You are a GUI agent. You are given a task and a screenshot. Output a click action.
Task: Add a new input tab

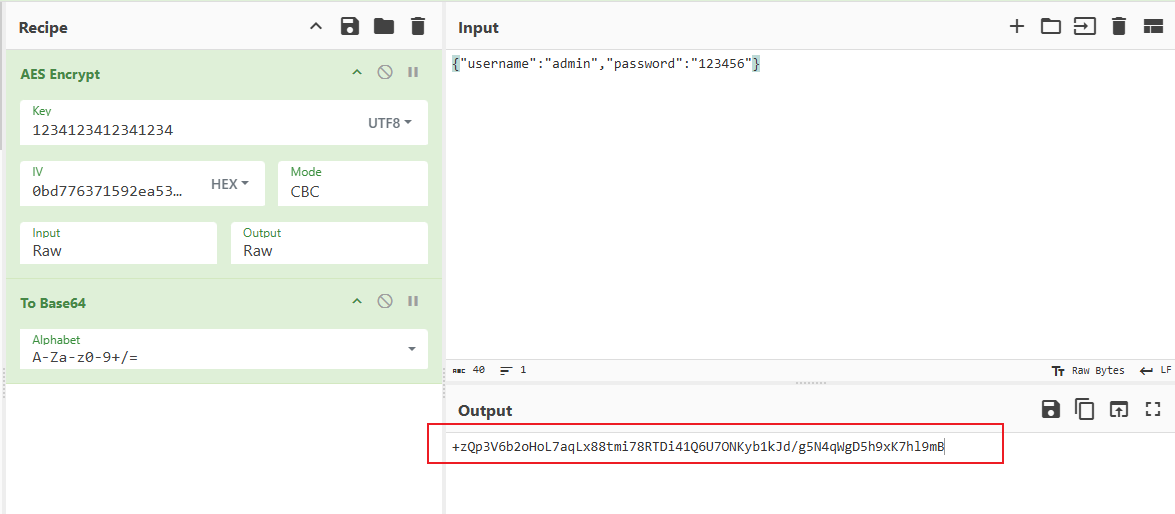pyautogui.click(x=1017, y=27)
